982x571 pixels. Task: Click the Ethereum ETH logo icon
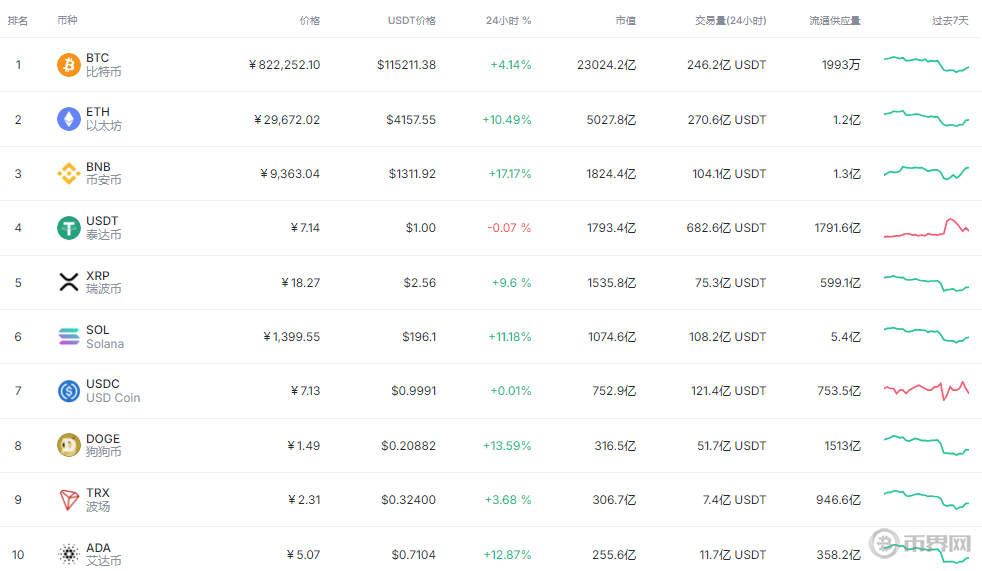(68, 120)
